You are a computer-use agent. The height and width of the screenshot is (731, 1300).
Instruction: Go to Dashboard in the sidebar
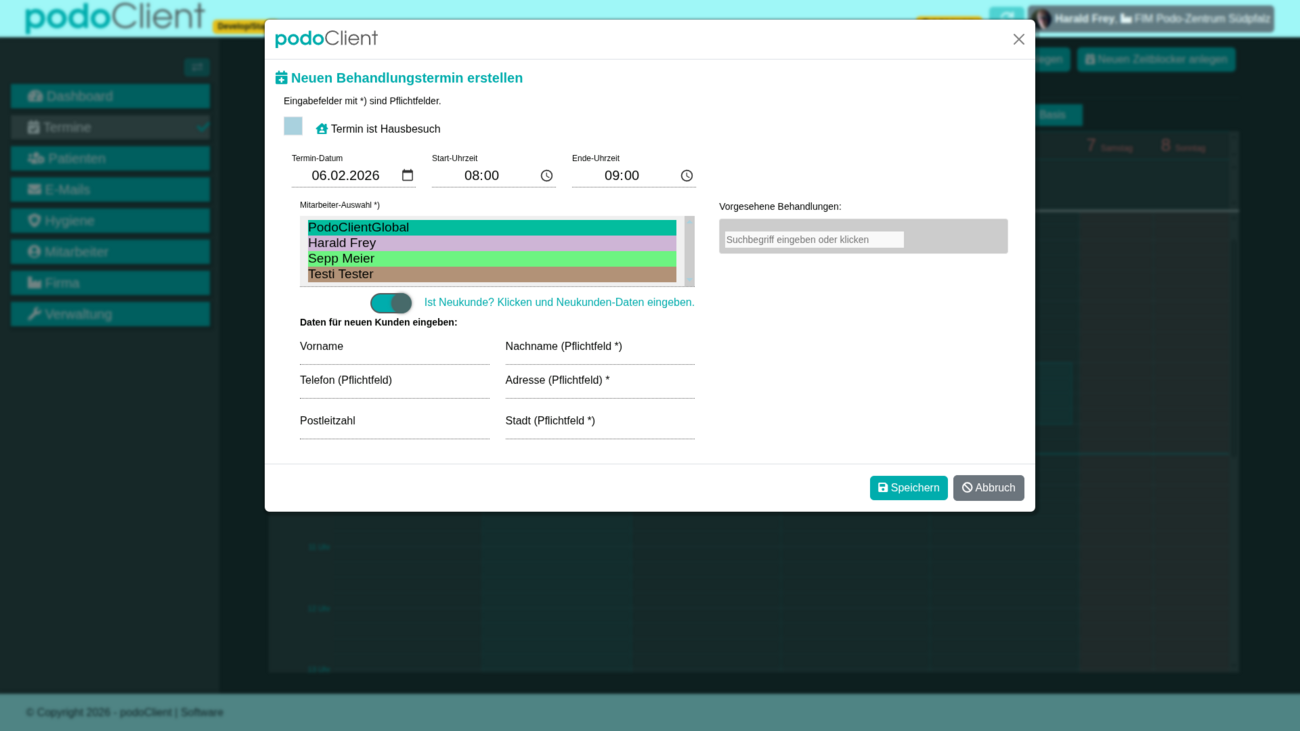(110, 96)
